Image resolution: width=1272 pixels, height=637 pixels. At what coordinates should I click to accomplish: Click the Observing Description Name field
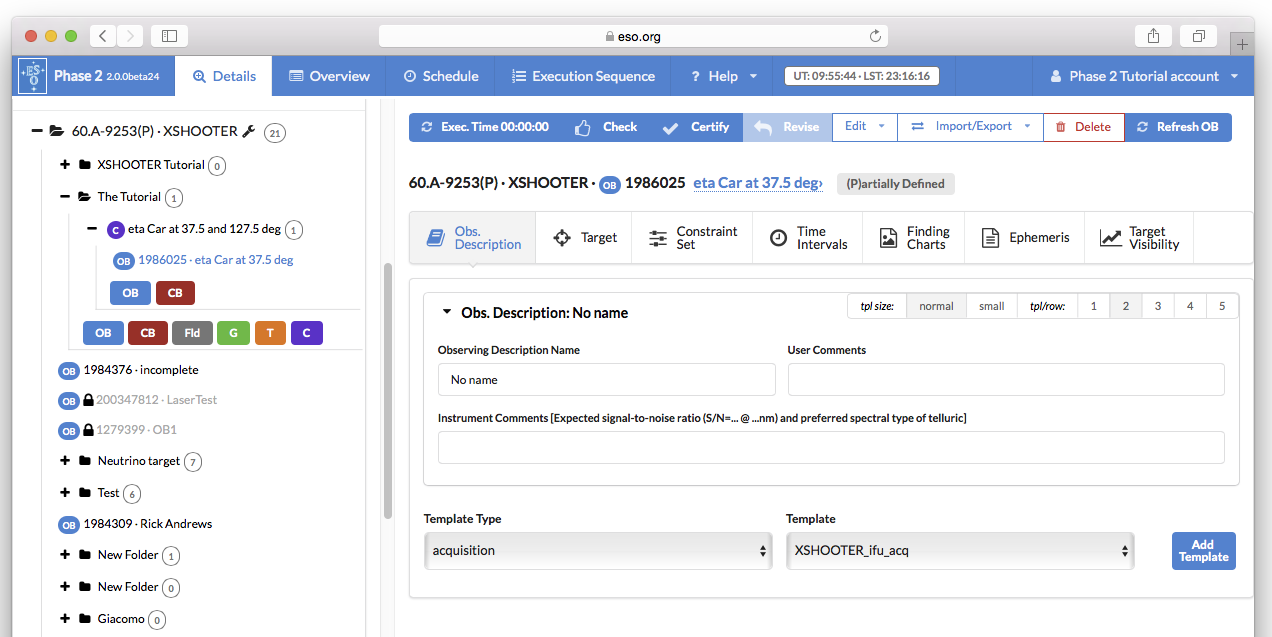coord(606,380)
